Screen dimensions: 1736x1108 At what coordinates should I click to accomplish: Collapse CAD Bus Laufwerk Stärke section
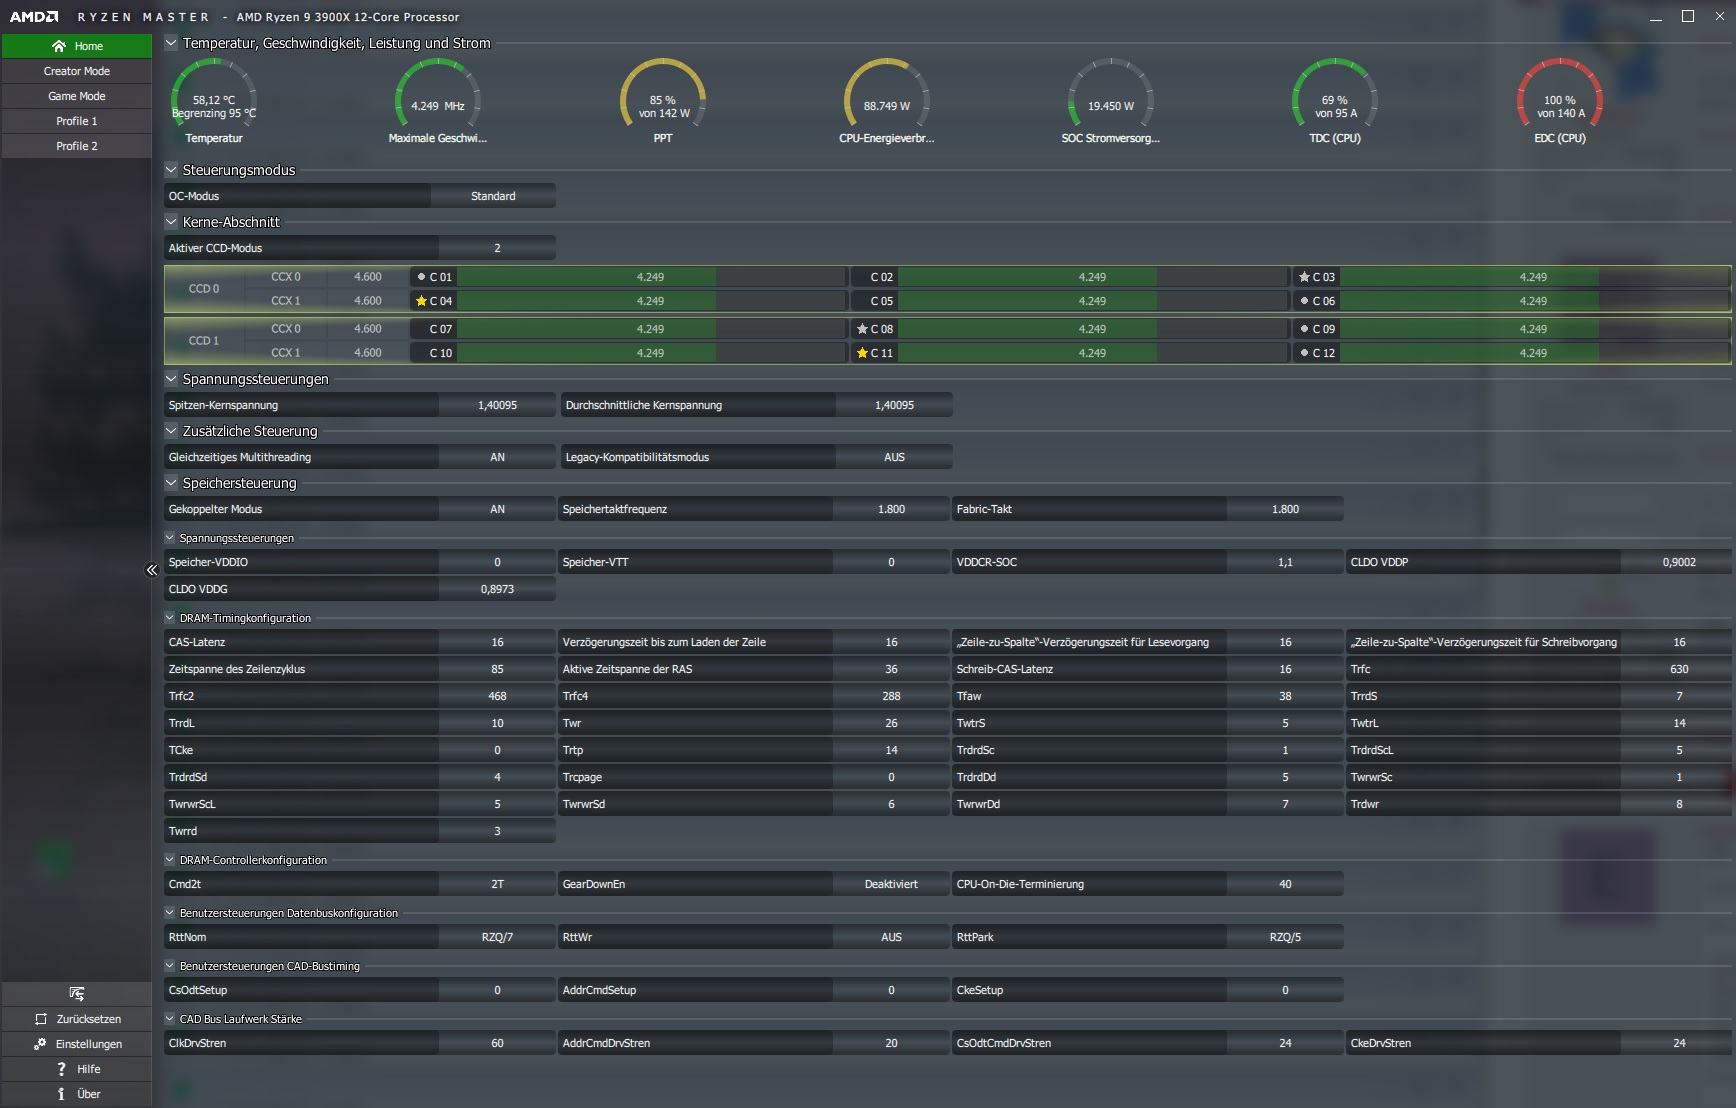[x=170, y=1019]
